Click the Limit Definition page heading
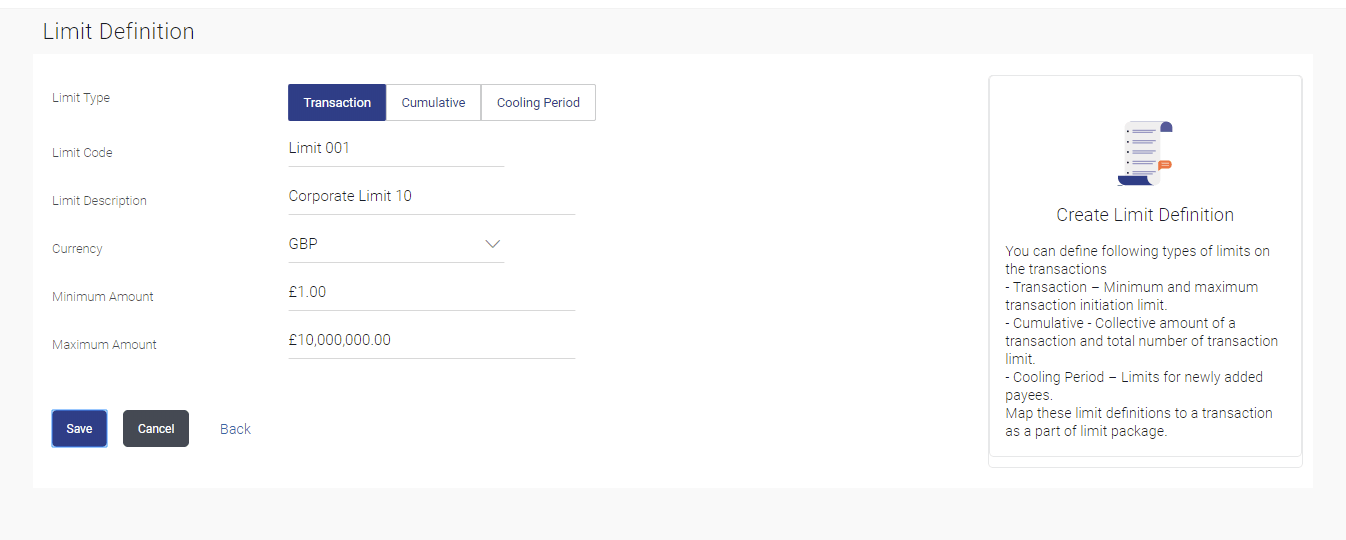The image size is (1346, 540). pyautogui.click(x=118, y=31)
